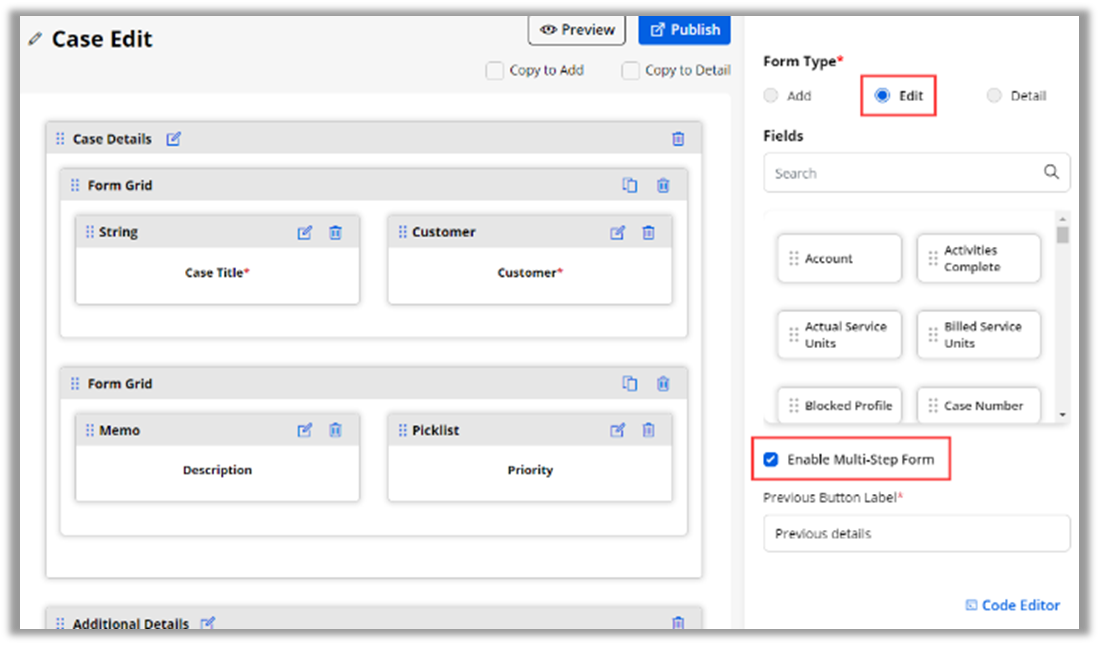1100x645 pixels.
Task: Check the Copy to Add checkbox
Action: (x=494, y=71)
